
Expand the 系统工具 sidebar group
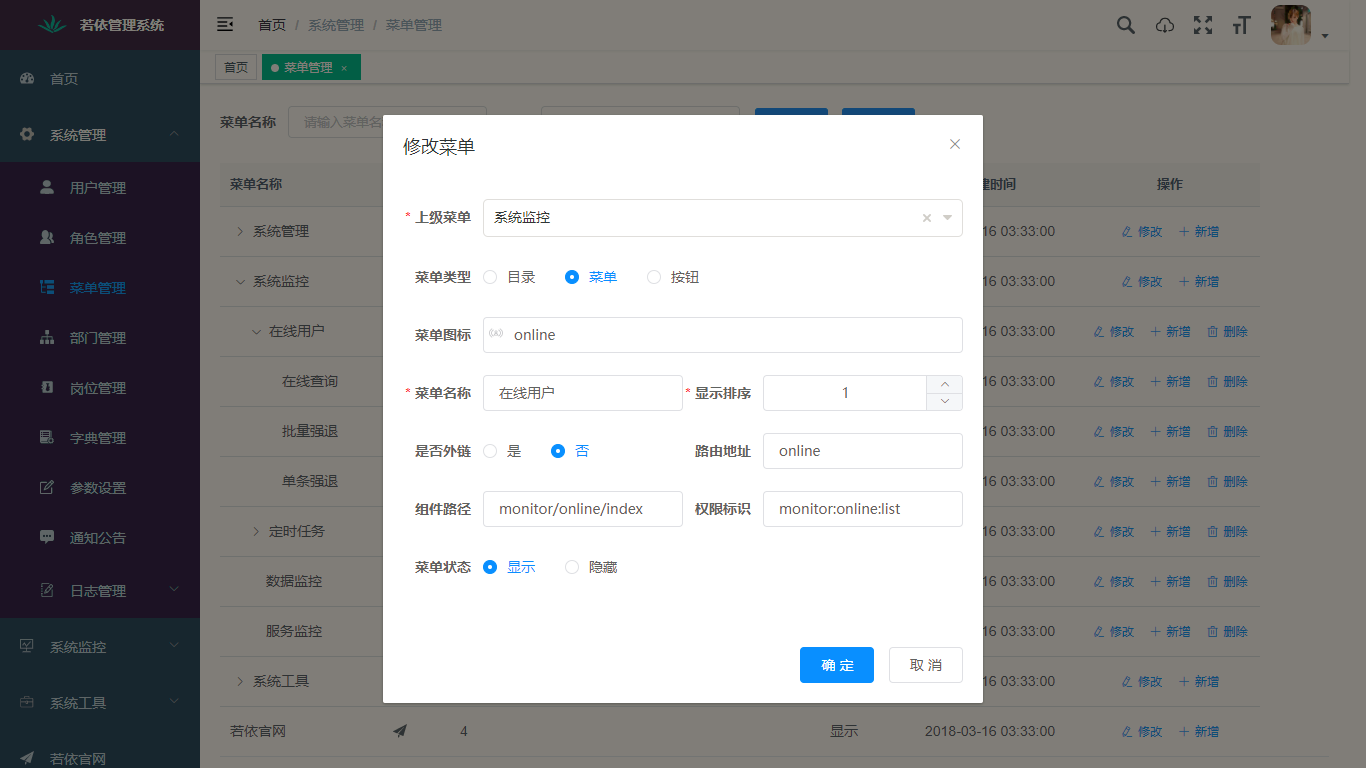[x=100, y=702]
